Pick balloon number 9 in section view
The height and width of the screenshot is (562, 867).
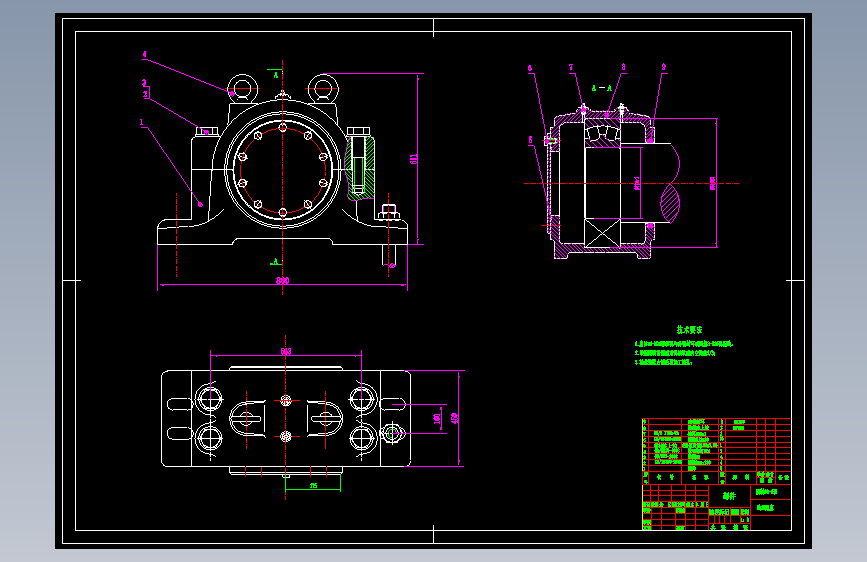pos(664,67)
